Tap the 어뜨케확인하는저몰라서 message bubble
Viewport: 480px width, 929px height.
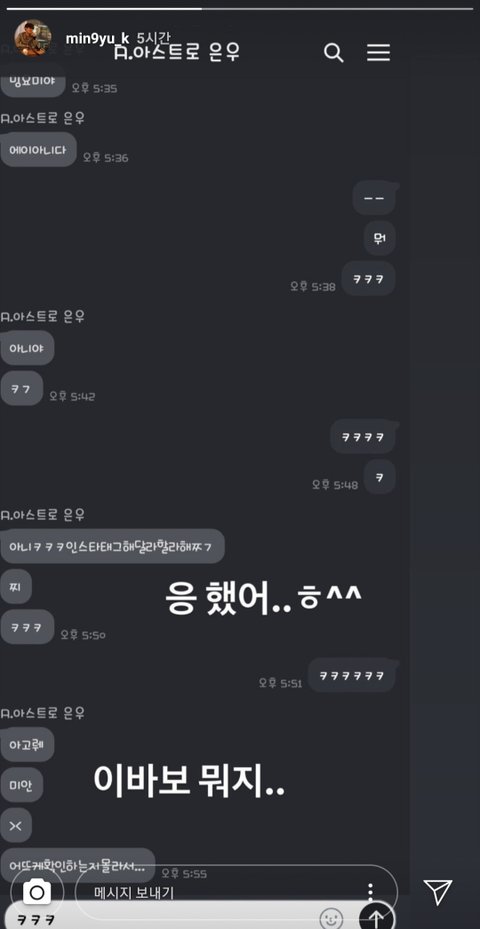pyautogui.click(x=77, y=864)
